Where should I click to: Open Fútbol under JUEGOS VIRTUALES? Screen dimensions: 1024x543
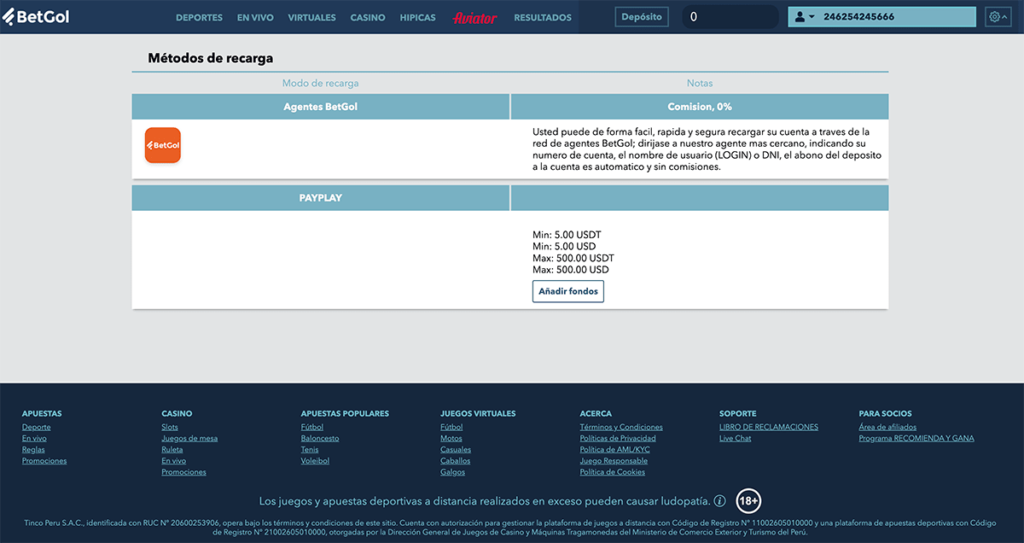[x=451, y=427]
